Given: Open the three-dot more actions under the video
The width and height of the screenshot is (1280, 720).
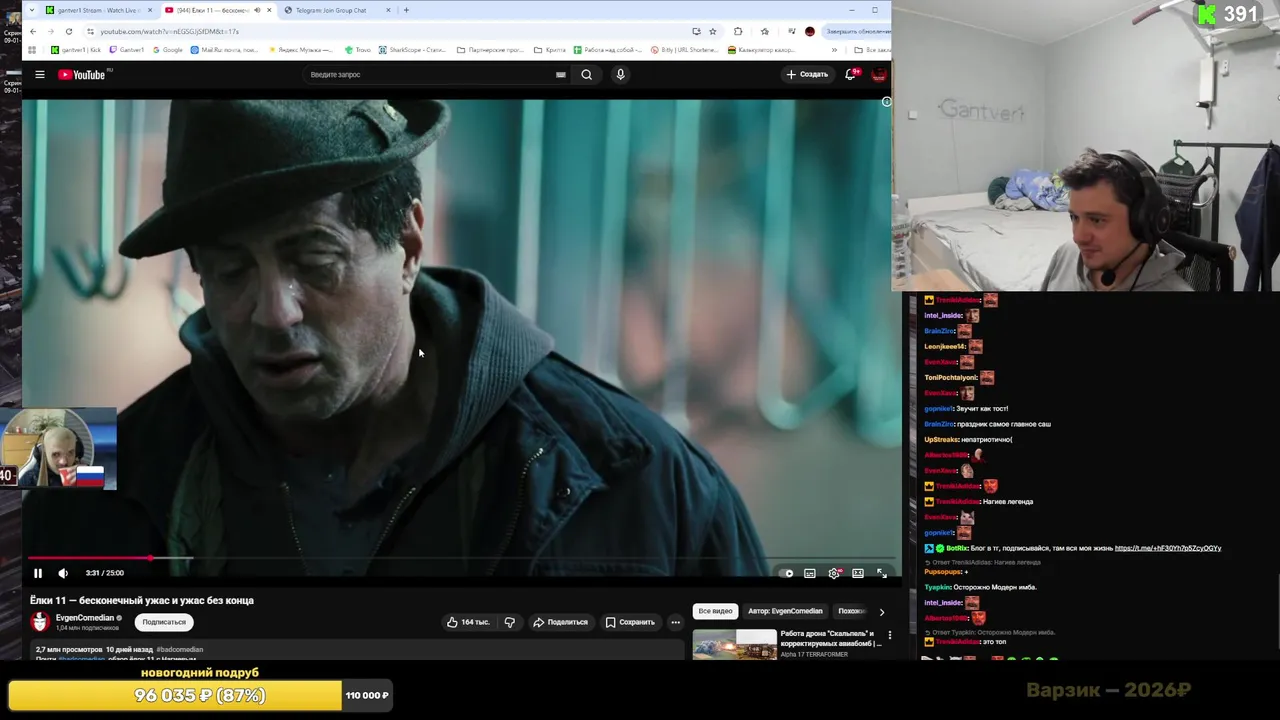Looking at the screenshot, I should [x=675, y=622].
